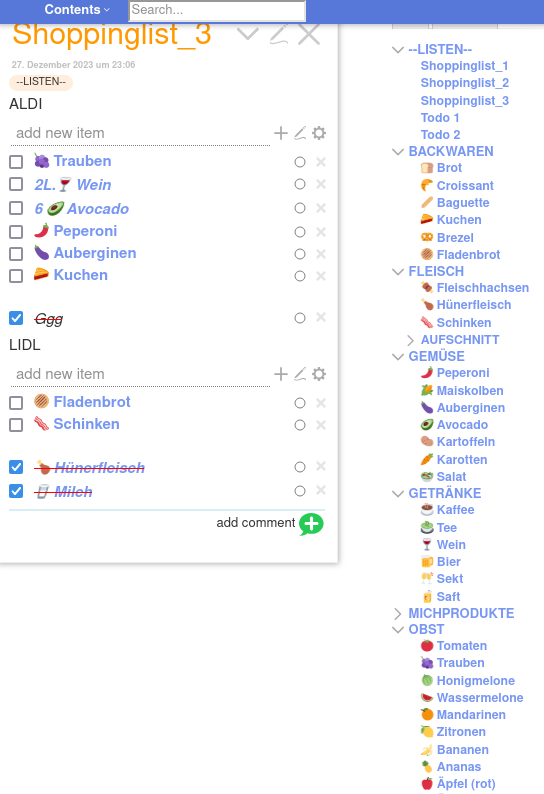Open the Contents menu
The height and width of the screenshot is (794, 544).
coord(77,10)
